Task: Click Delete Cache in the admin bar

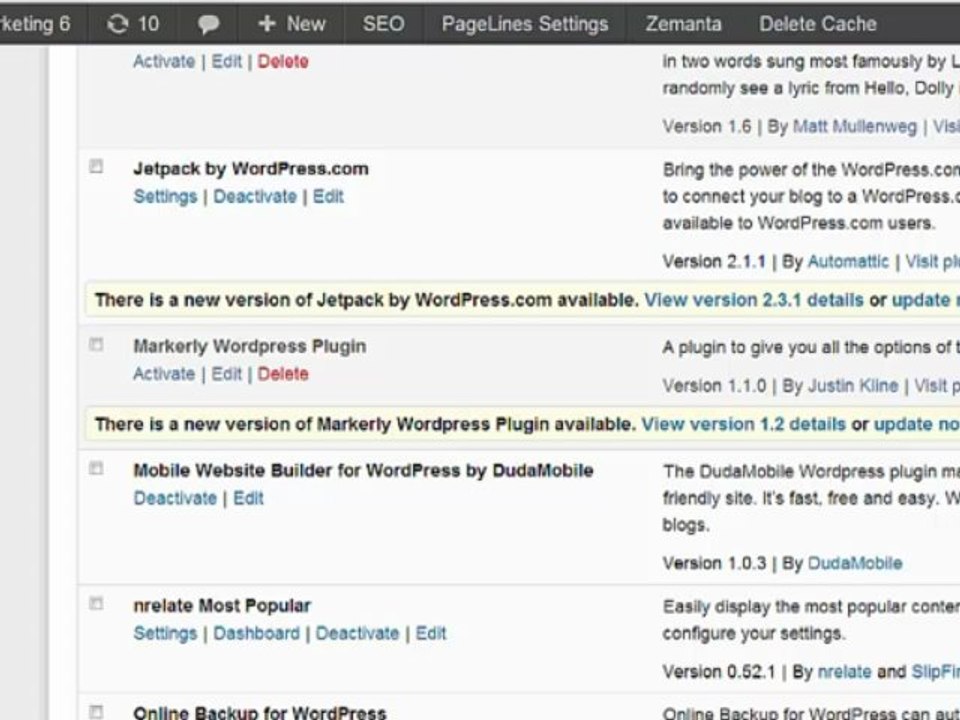Action: coord(817,24)
